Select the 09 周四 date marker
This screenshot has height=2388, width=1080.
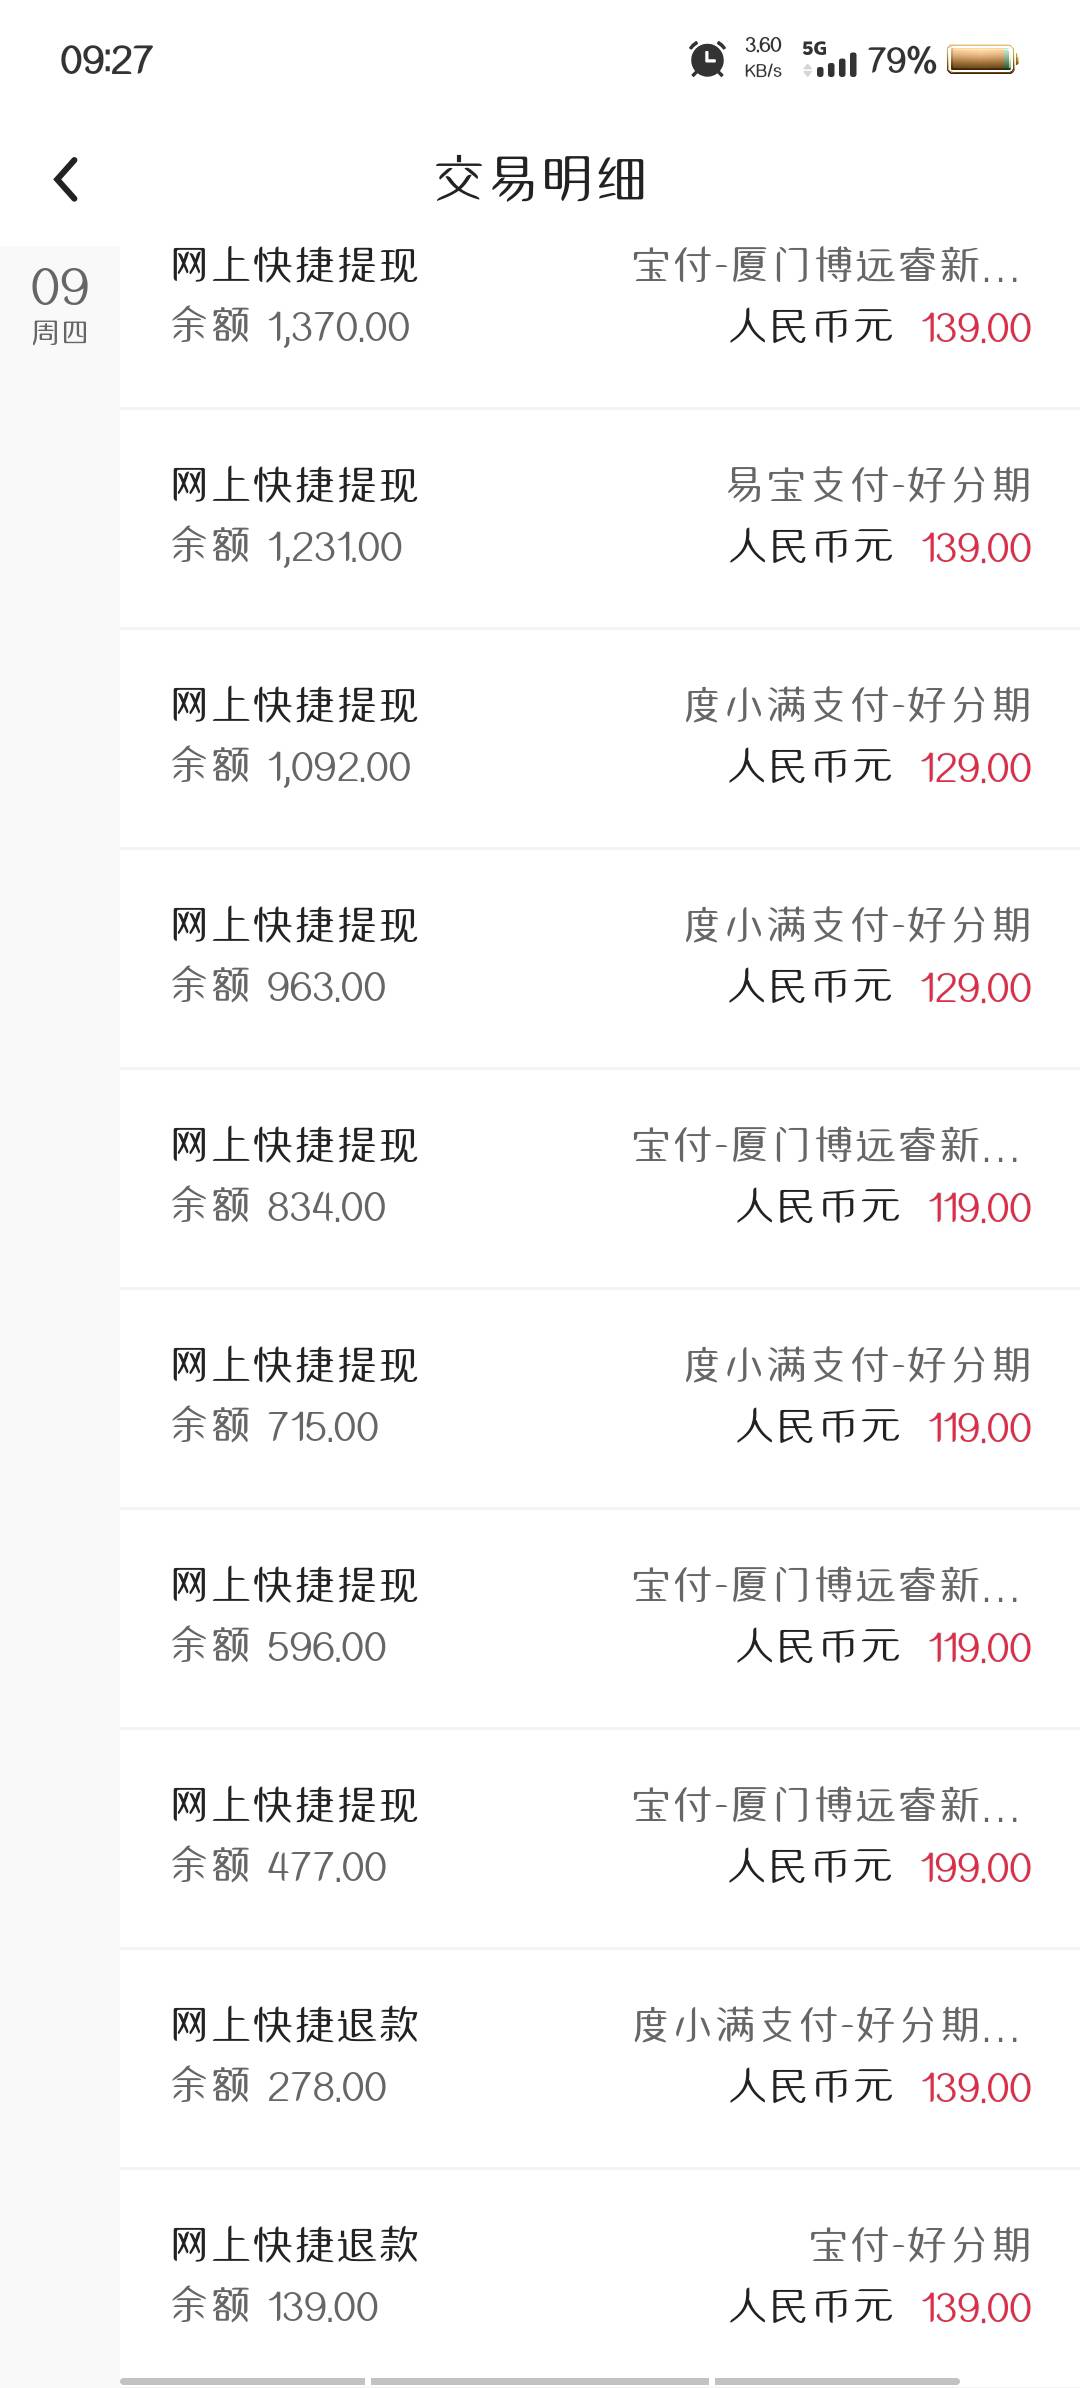click(x=60, y=304)
